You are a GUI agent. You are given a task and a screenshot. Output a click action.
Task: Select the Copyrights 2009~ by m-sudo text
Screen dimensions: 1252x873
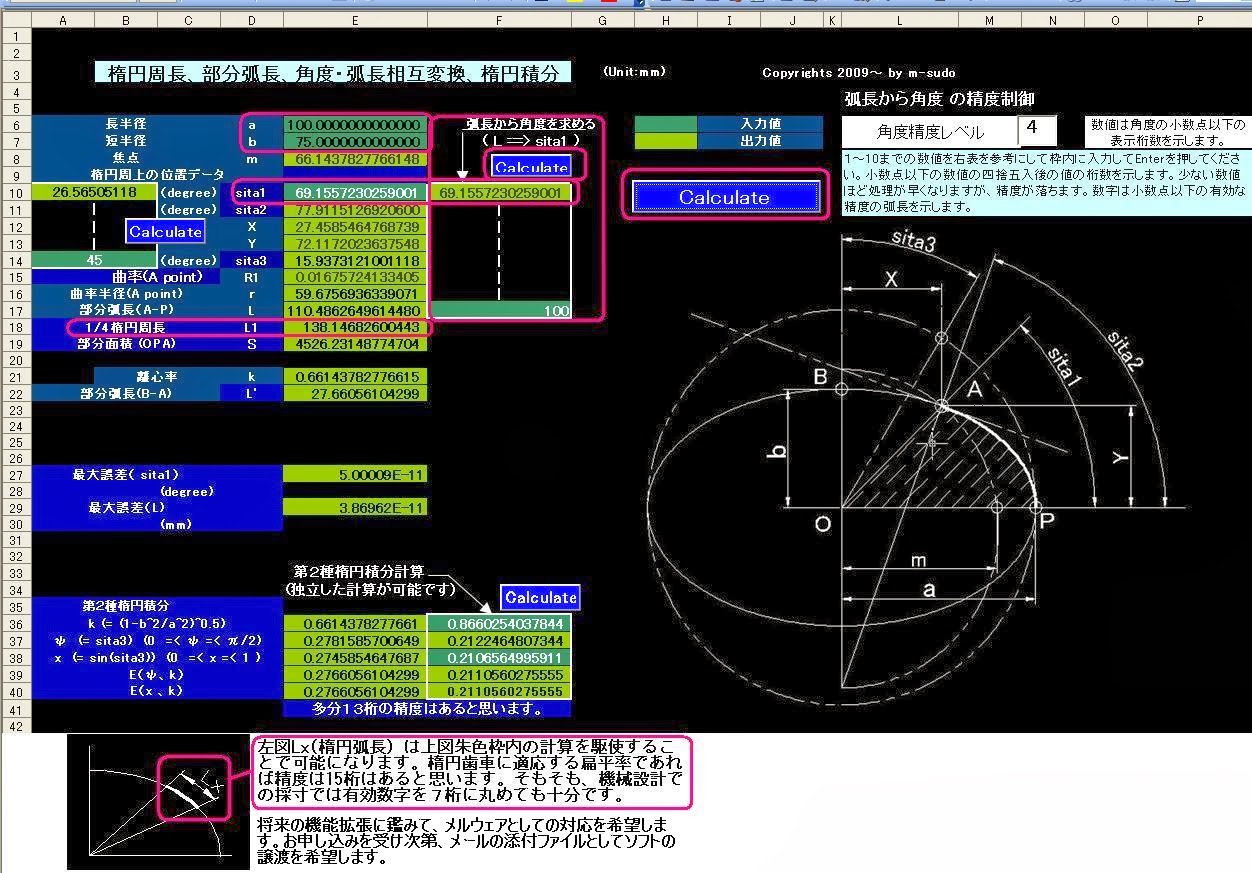[858, 73]
